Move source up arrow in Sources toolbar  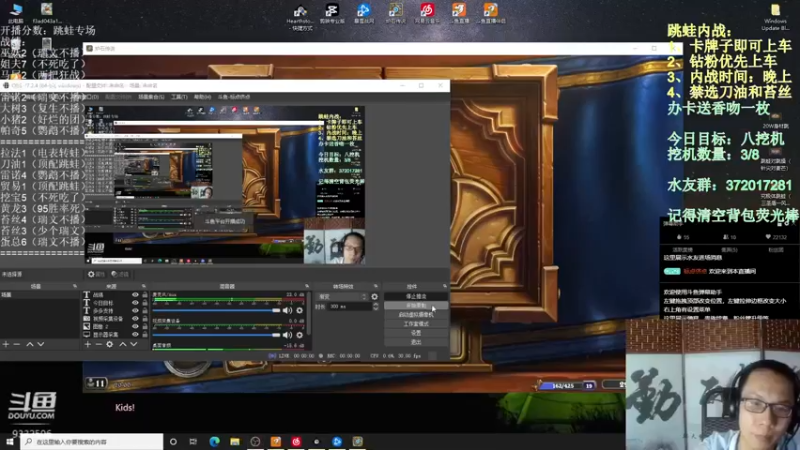point(122,344)
